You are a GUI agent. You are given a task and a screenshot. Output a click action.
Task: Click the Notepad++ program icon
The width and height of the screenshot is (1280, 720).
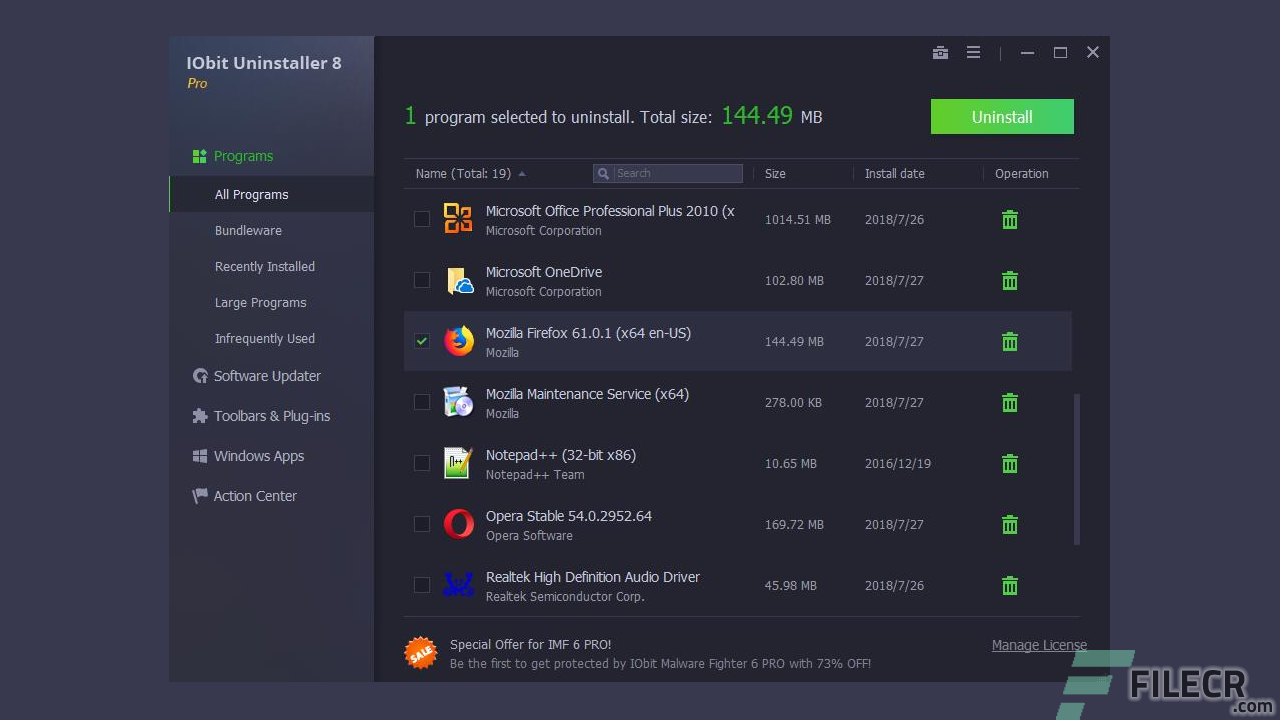click(458, 463)
